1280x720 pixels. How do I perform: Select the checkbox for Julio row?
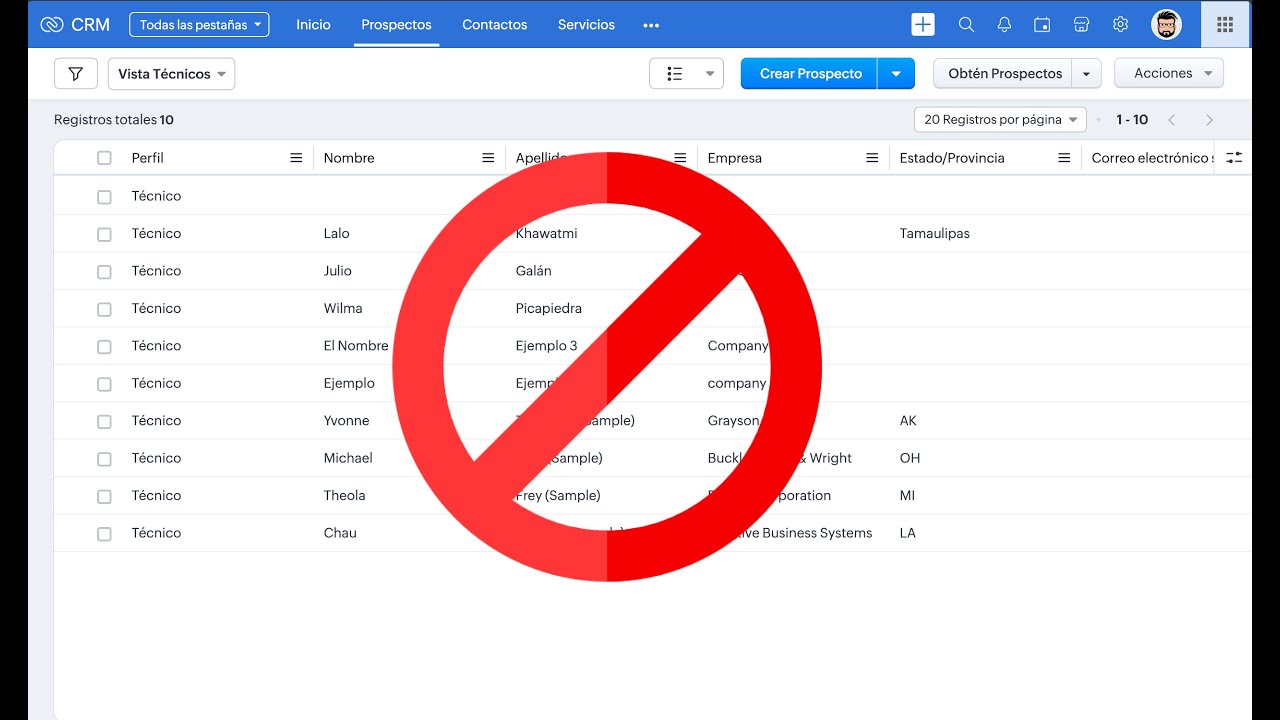[x=104, y=272]
